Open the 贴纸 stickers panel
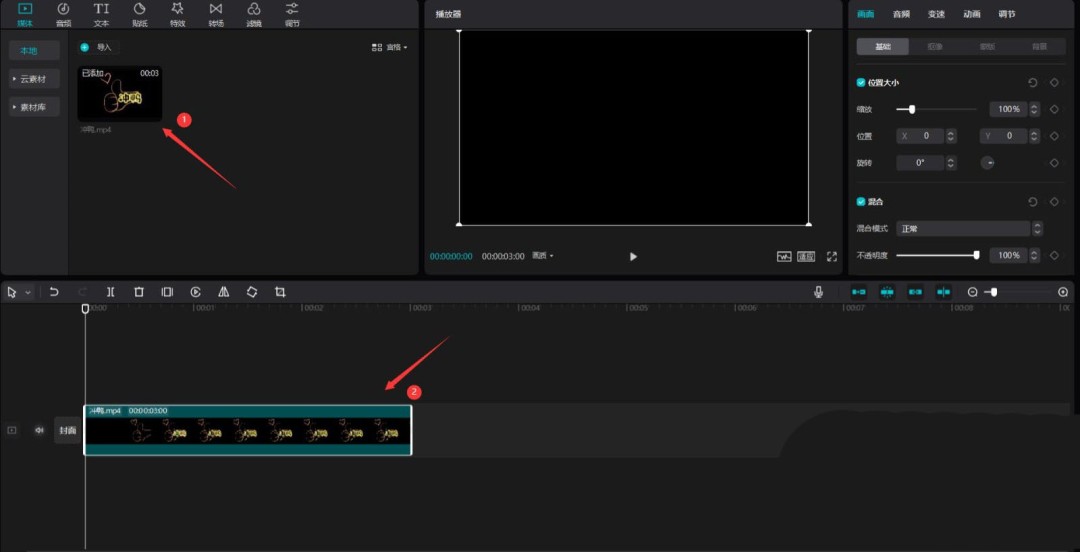Screen dimensions: 1080x552 click(139, 14)
